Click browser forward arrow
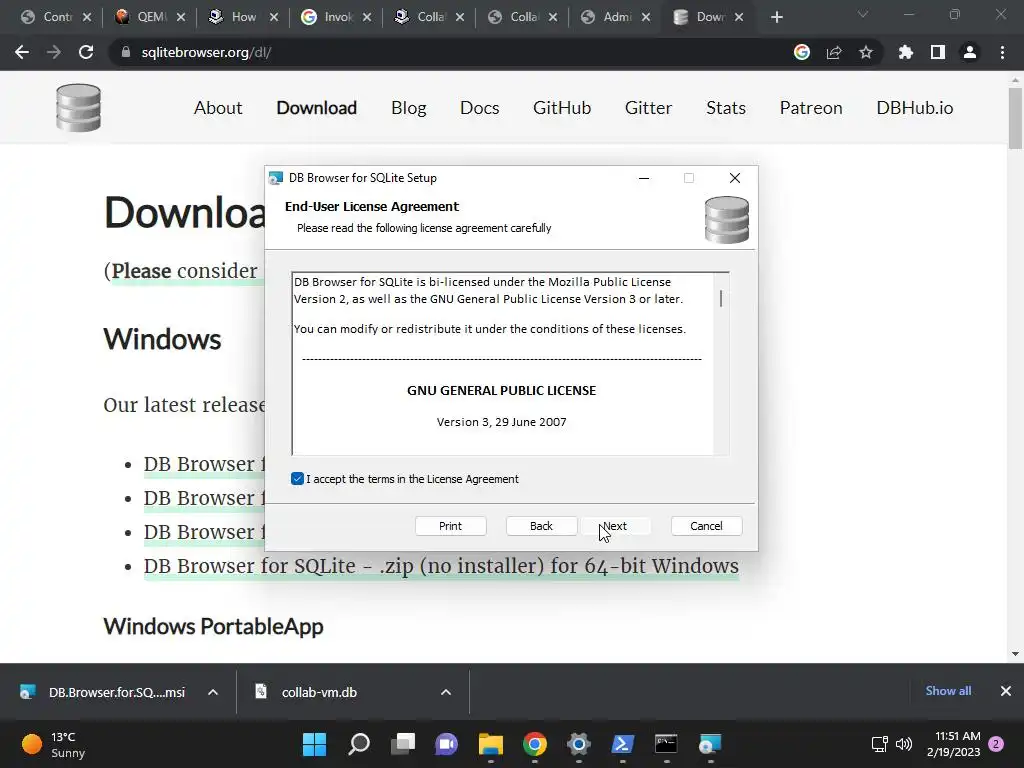 click(54, 52)
